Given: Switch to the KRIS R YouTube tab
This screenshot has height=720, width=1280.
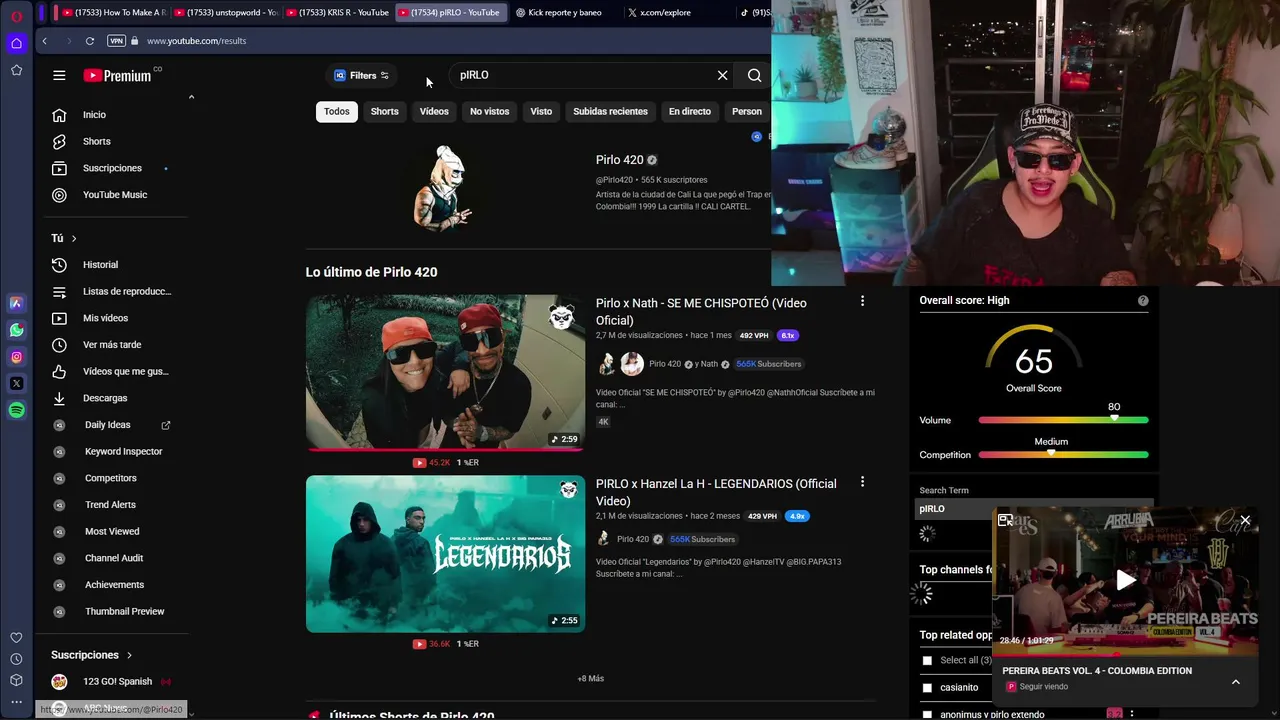Looking at the screenshot, I should click(337, 12).
